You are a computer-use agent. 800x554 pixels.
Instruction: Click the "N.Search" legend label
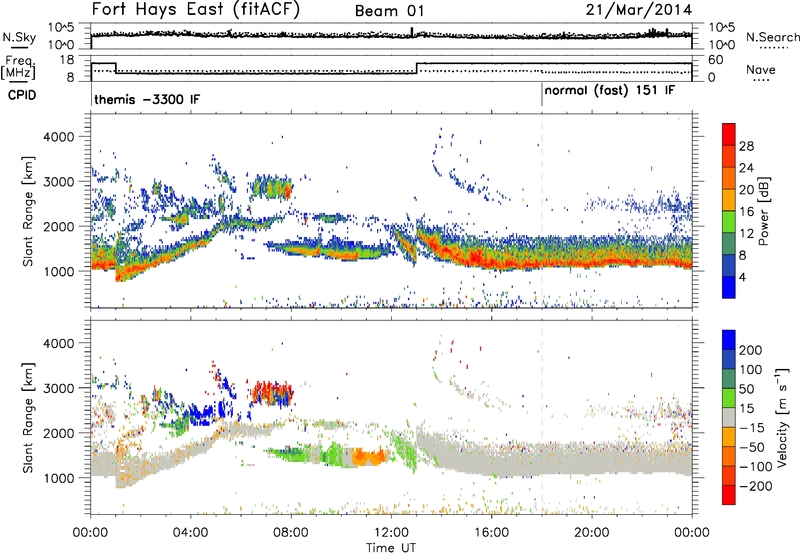point(772,37)
